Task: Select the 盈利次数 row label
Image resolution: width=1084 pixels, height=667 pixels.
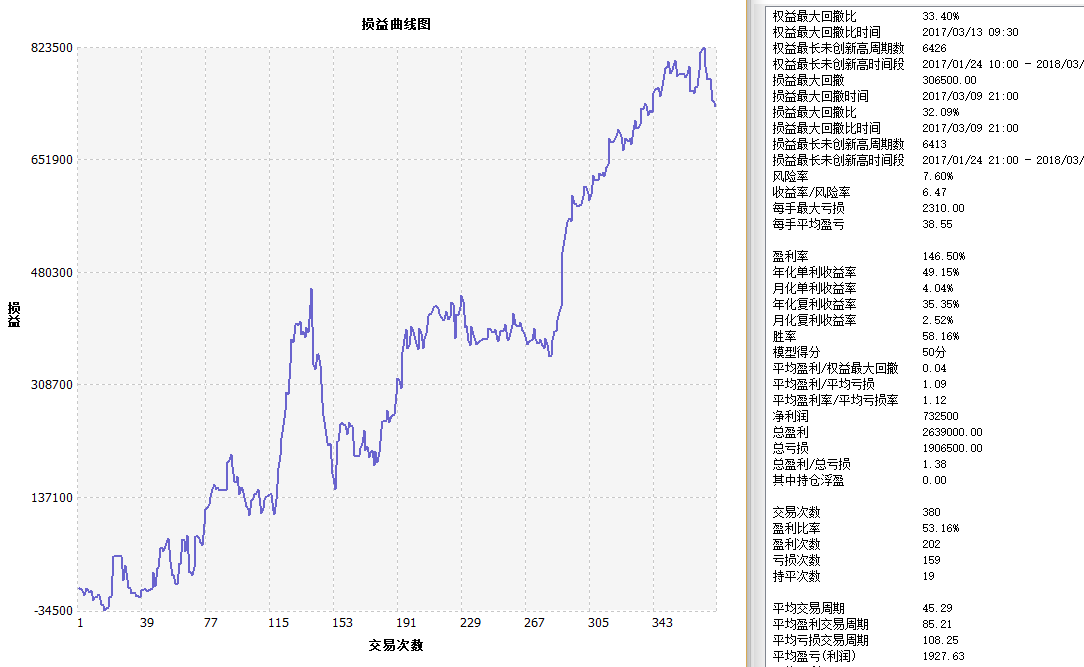Action: point(796,544)
